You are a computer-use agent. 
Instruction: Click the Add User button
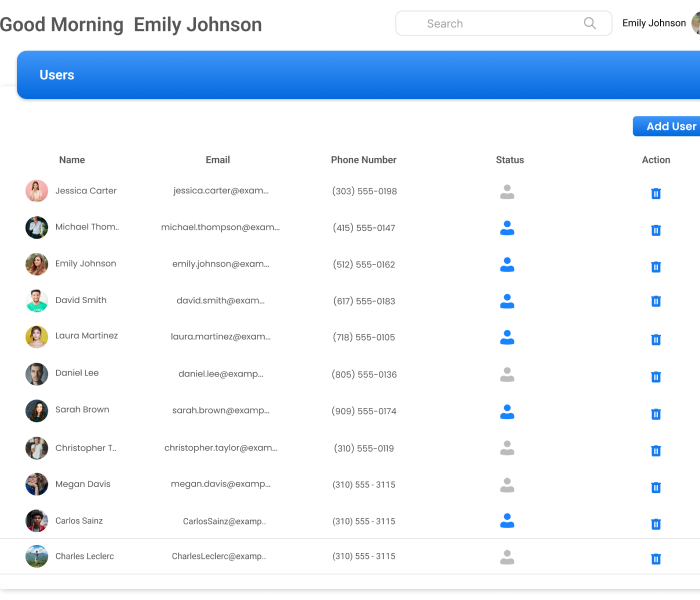tap(668, 126)
